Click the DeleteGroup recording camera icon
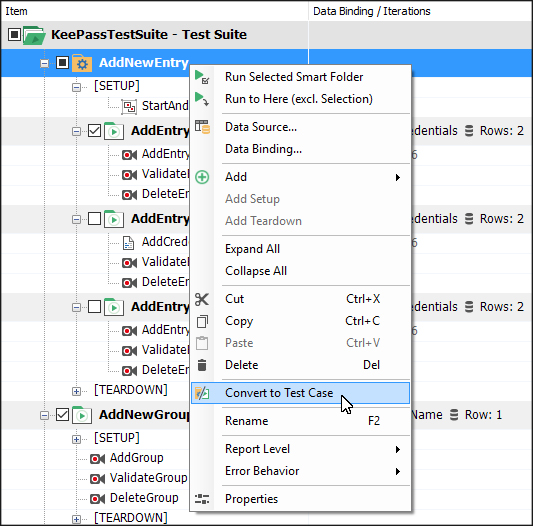Image resolution: width=533 pixels, height=526 pixels. point(97,499)
